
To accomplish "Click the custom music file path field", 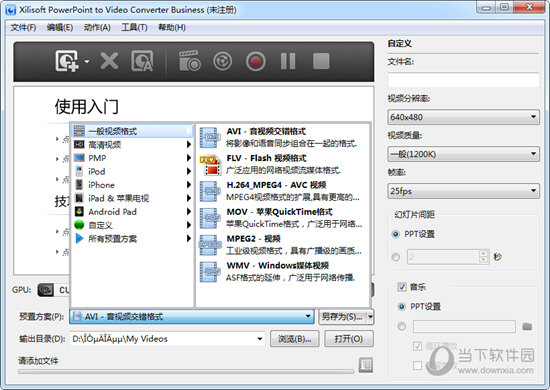I will point(464,327).
